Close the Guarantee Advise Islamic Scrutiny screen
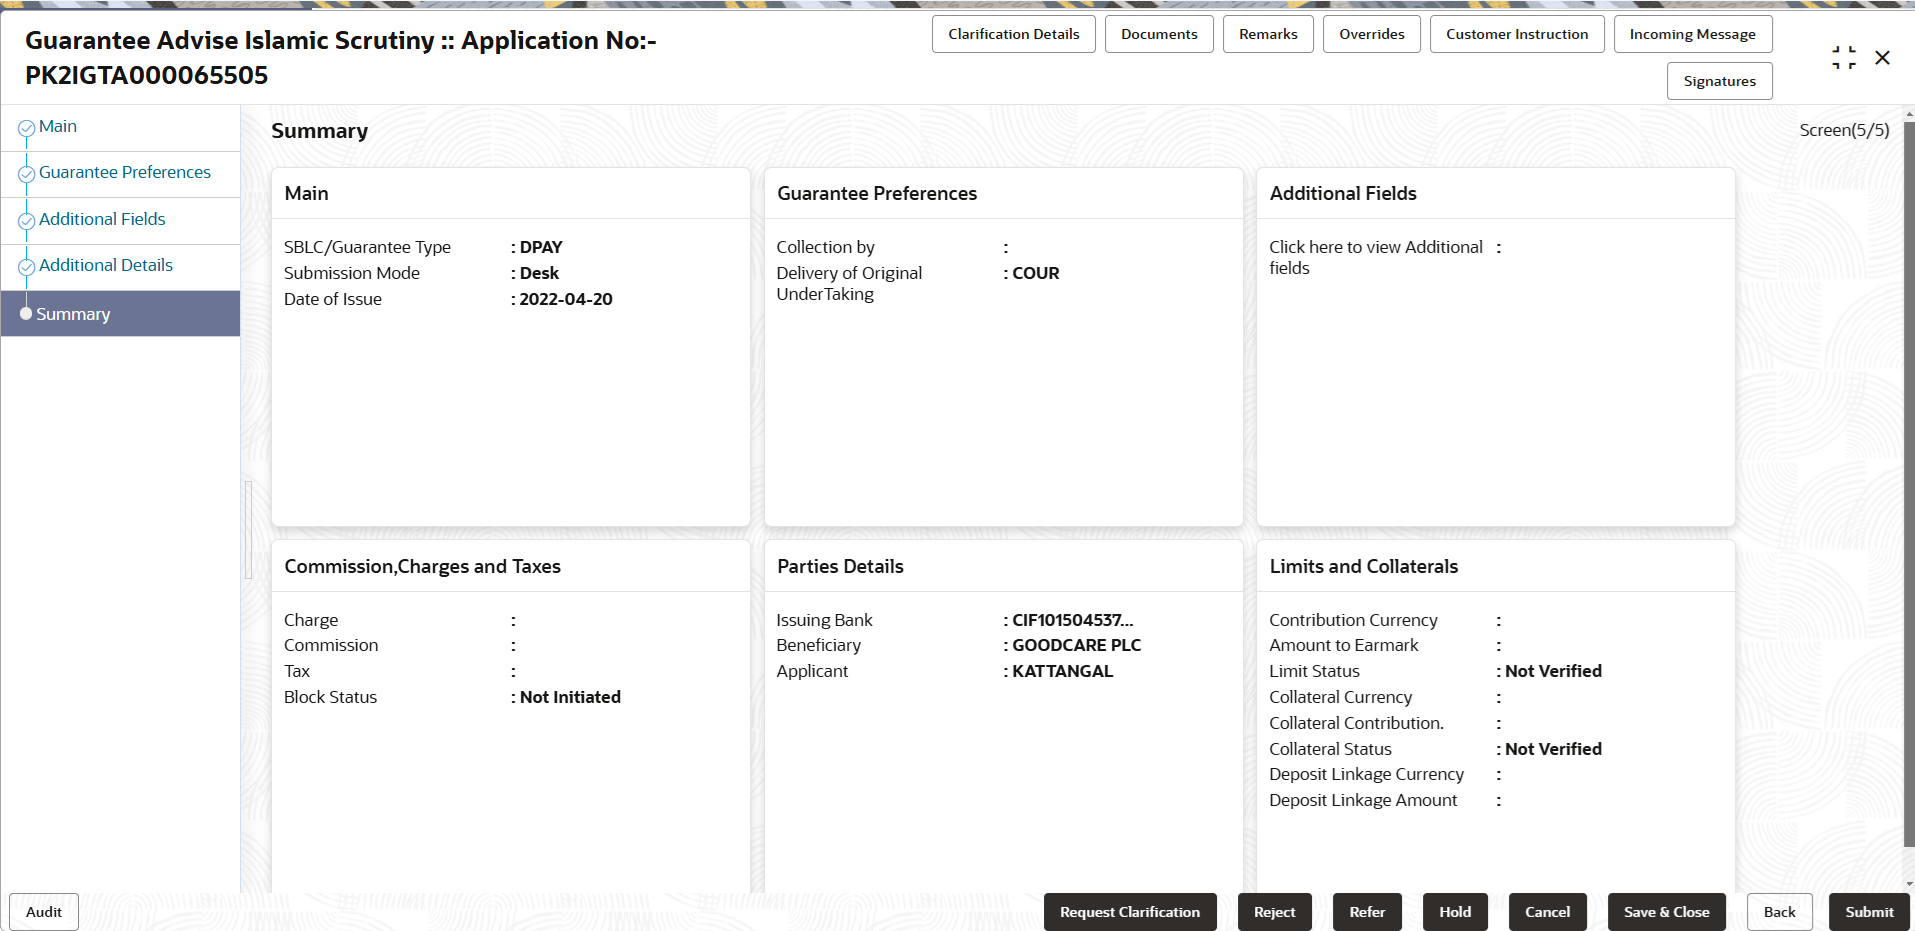Image resolution: width=1915 pixels, height=931 pixels. click(x=1882, y=58)
